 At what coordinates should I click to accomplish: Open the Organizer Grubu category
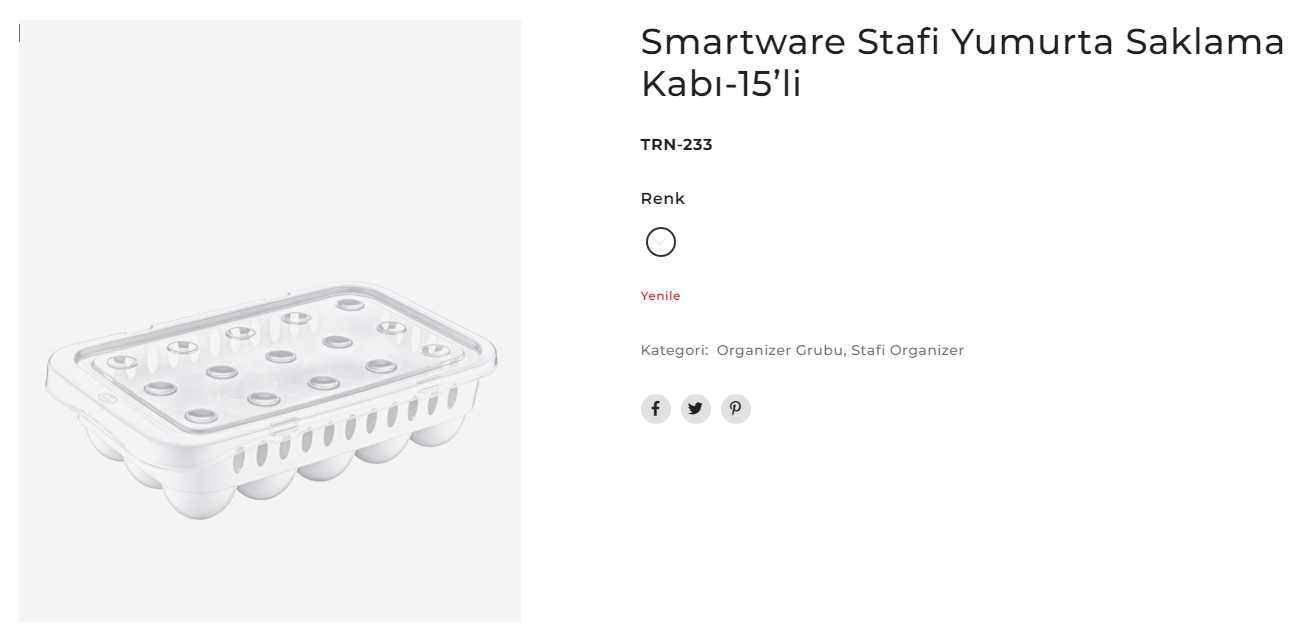coord(780,350)
